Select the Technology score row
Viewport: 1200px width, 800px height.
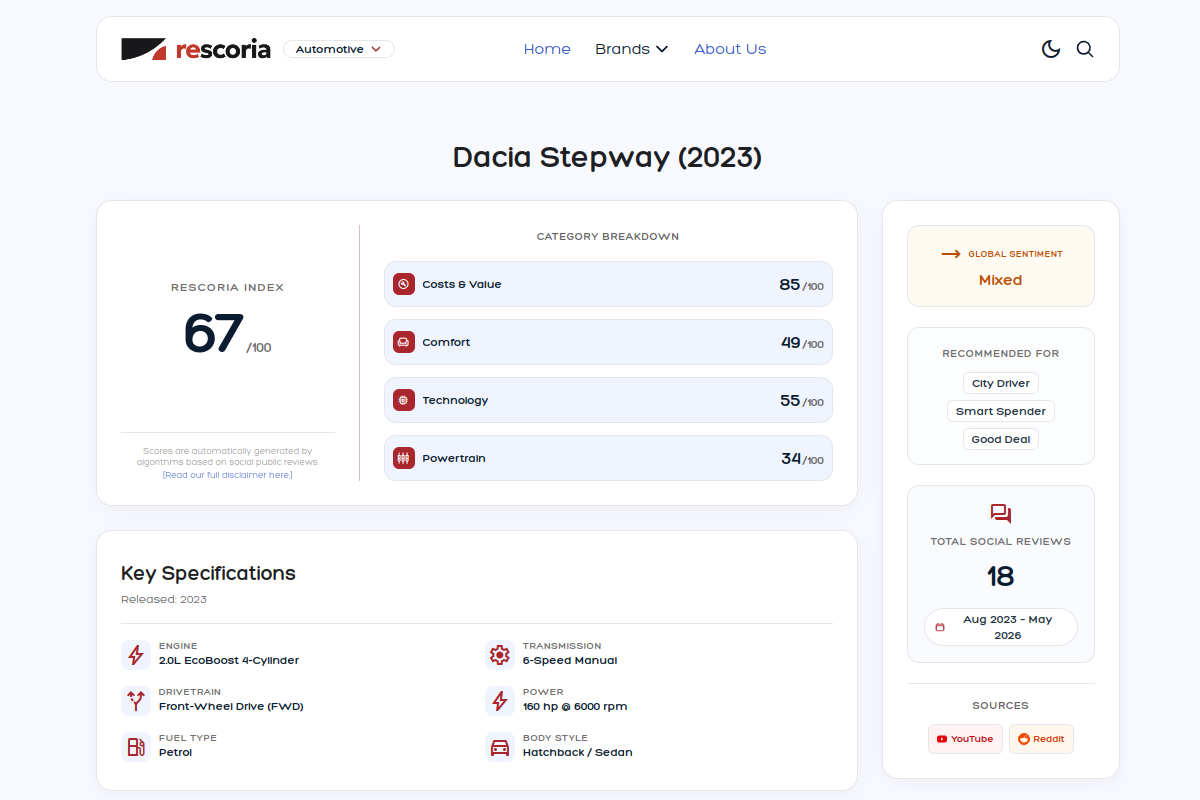click(608, 400)
